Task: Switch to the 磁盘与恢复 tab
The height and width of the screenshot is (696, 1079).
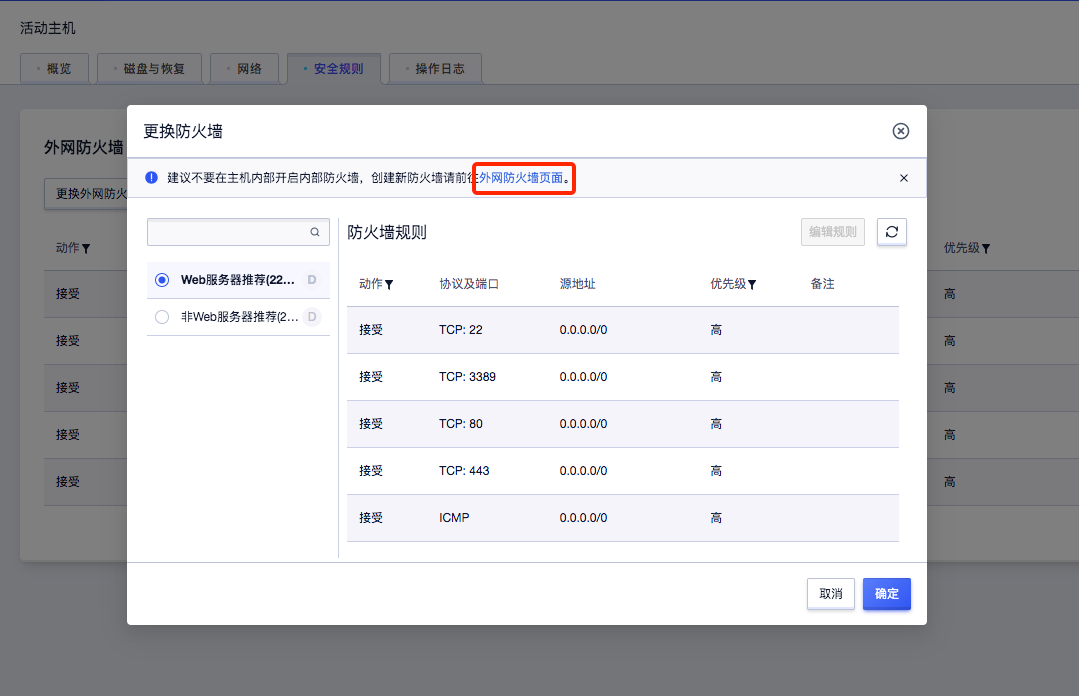Action: [x=149, y=68]
